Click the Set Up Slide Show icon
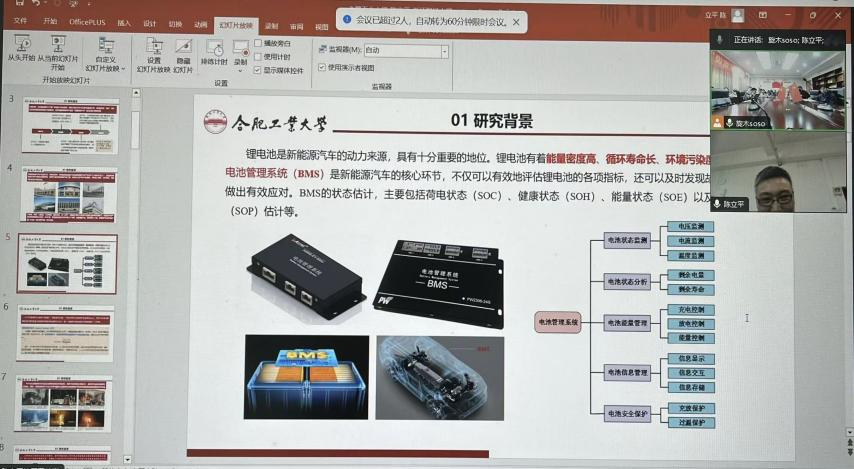The height and width of the screenshot is (469, 854). click(x=154, y=51)
